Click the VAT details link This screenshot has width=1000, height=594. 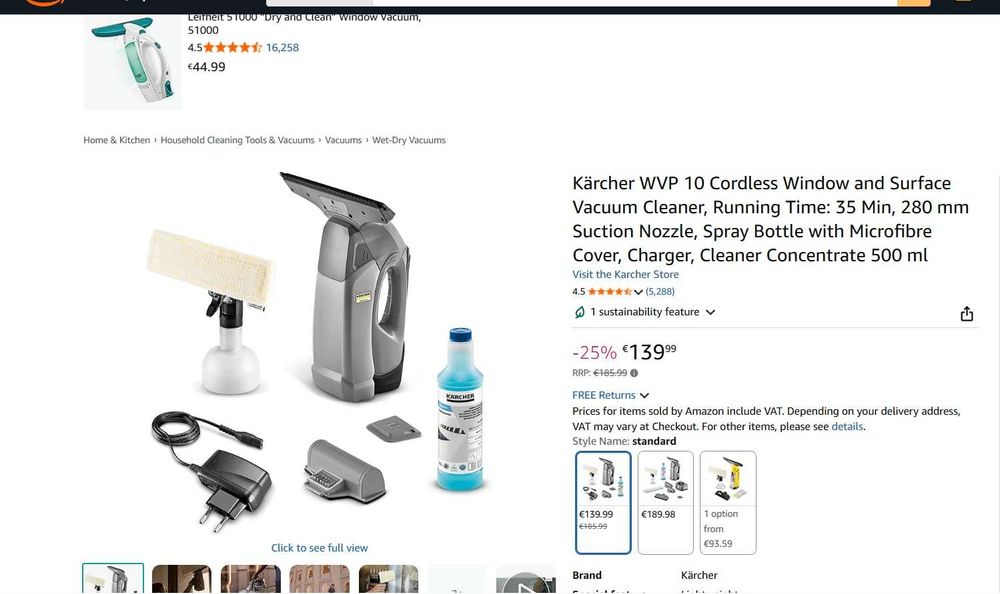(847, 427)
